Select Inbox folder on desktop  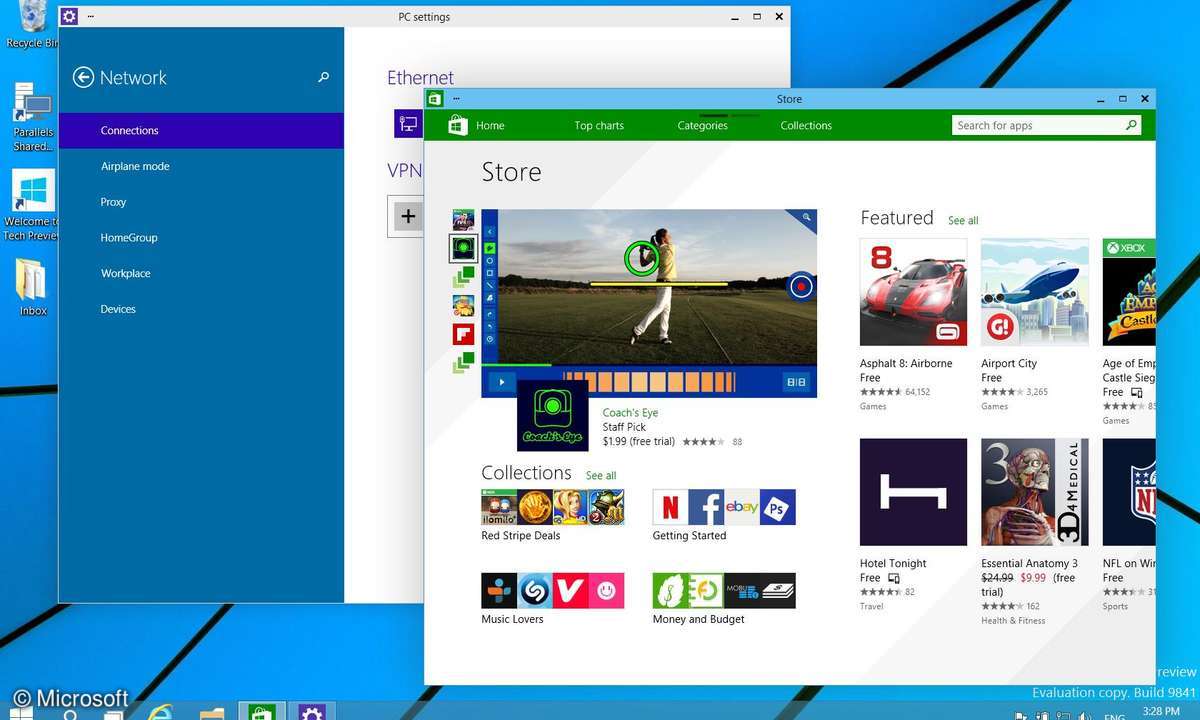(33, 287)
